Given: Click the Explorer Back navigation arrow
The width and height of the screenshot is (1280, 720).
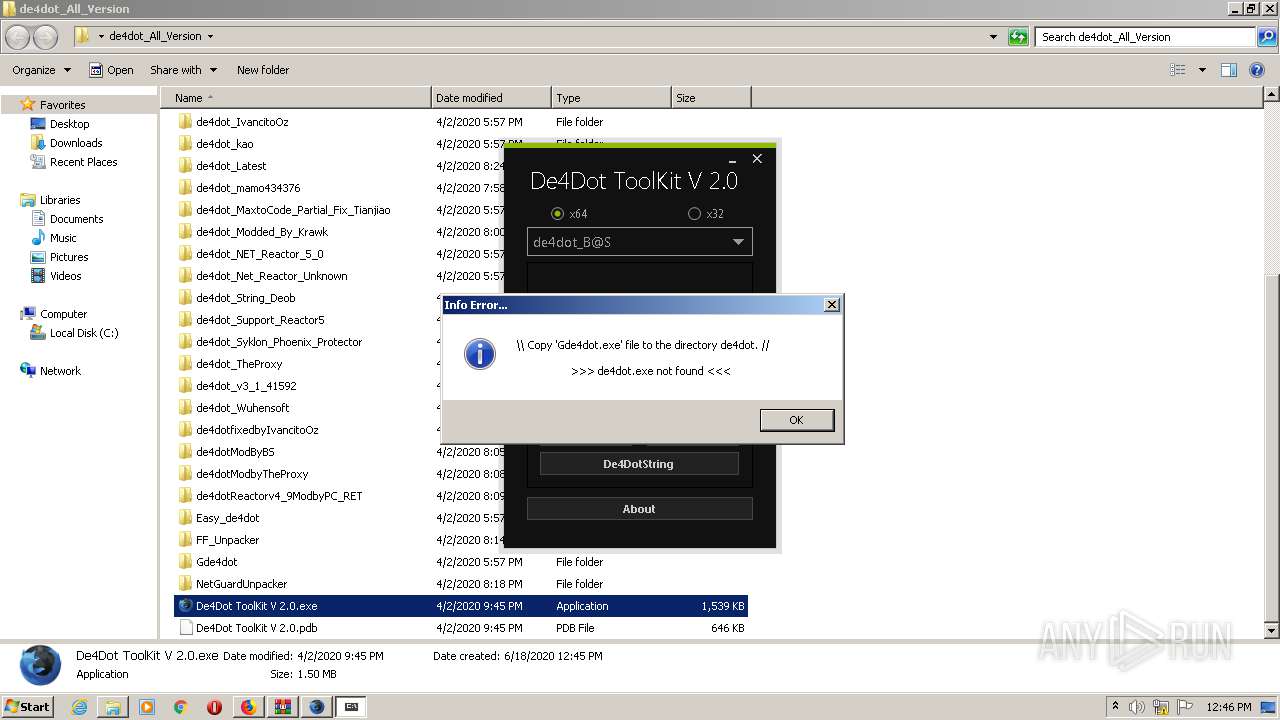Looking at the screenshot, I should tap(18, 37).
